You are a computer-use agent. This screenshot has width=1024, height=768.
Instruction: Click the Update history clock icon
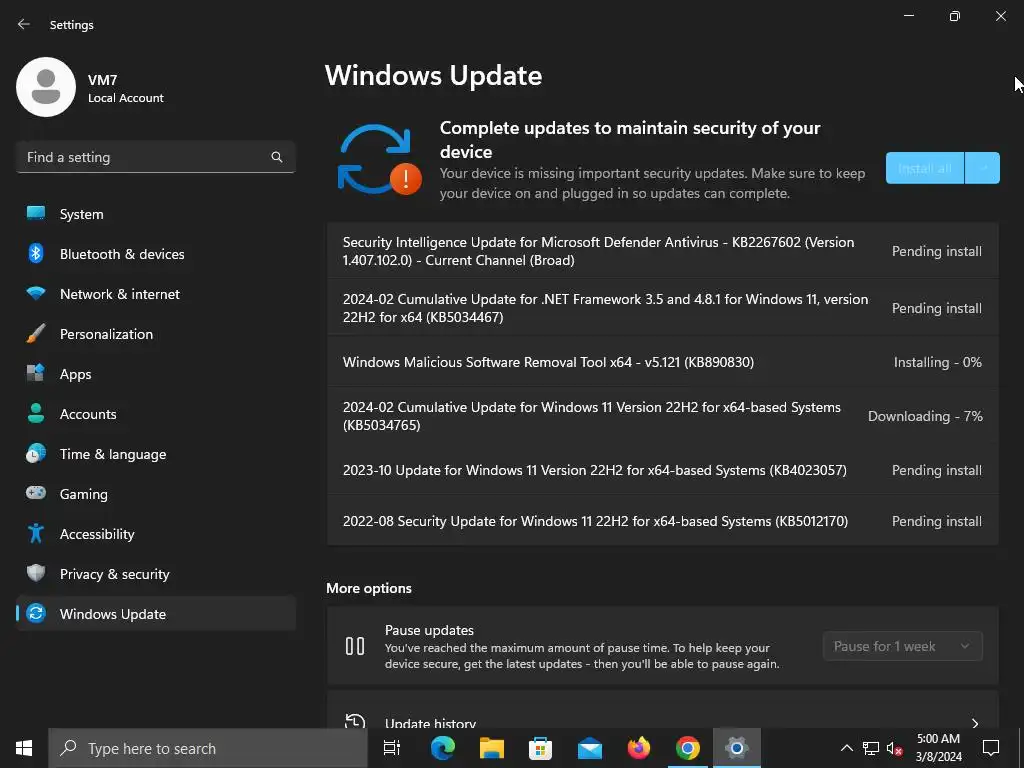click(355, 721)
